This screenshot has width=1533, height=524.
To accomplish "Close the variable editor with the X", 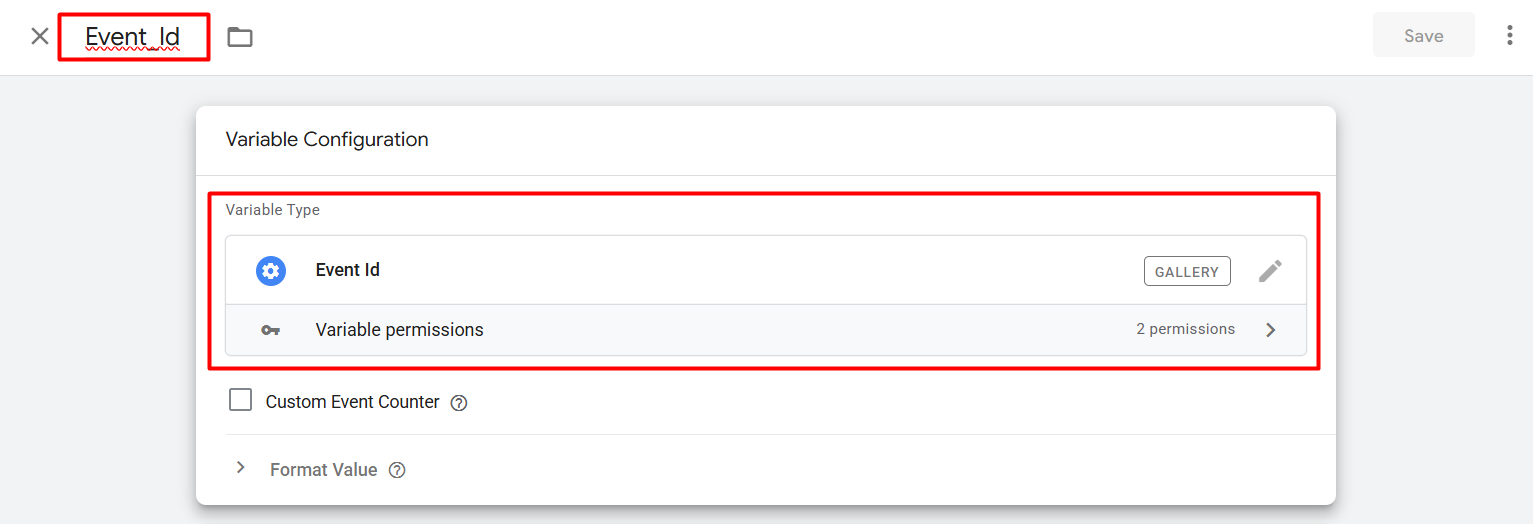I will pyautogui.click(x=40, y=37).
